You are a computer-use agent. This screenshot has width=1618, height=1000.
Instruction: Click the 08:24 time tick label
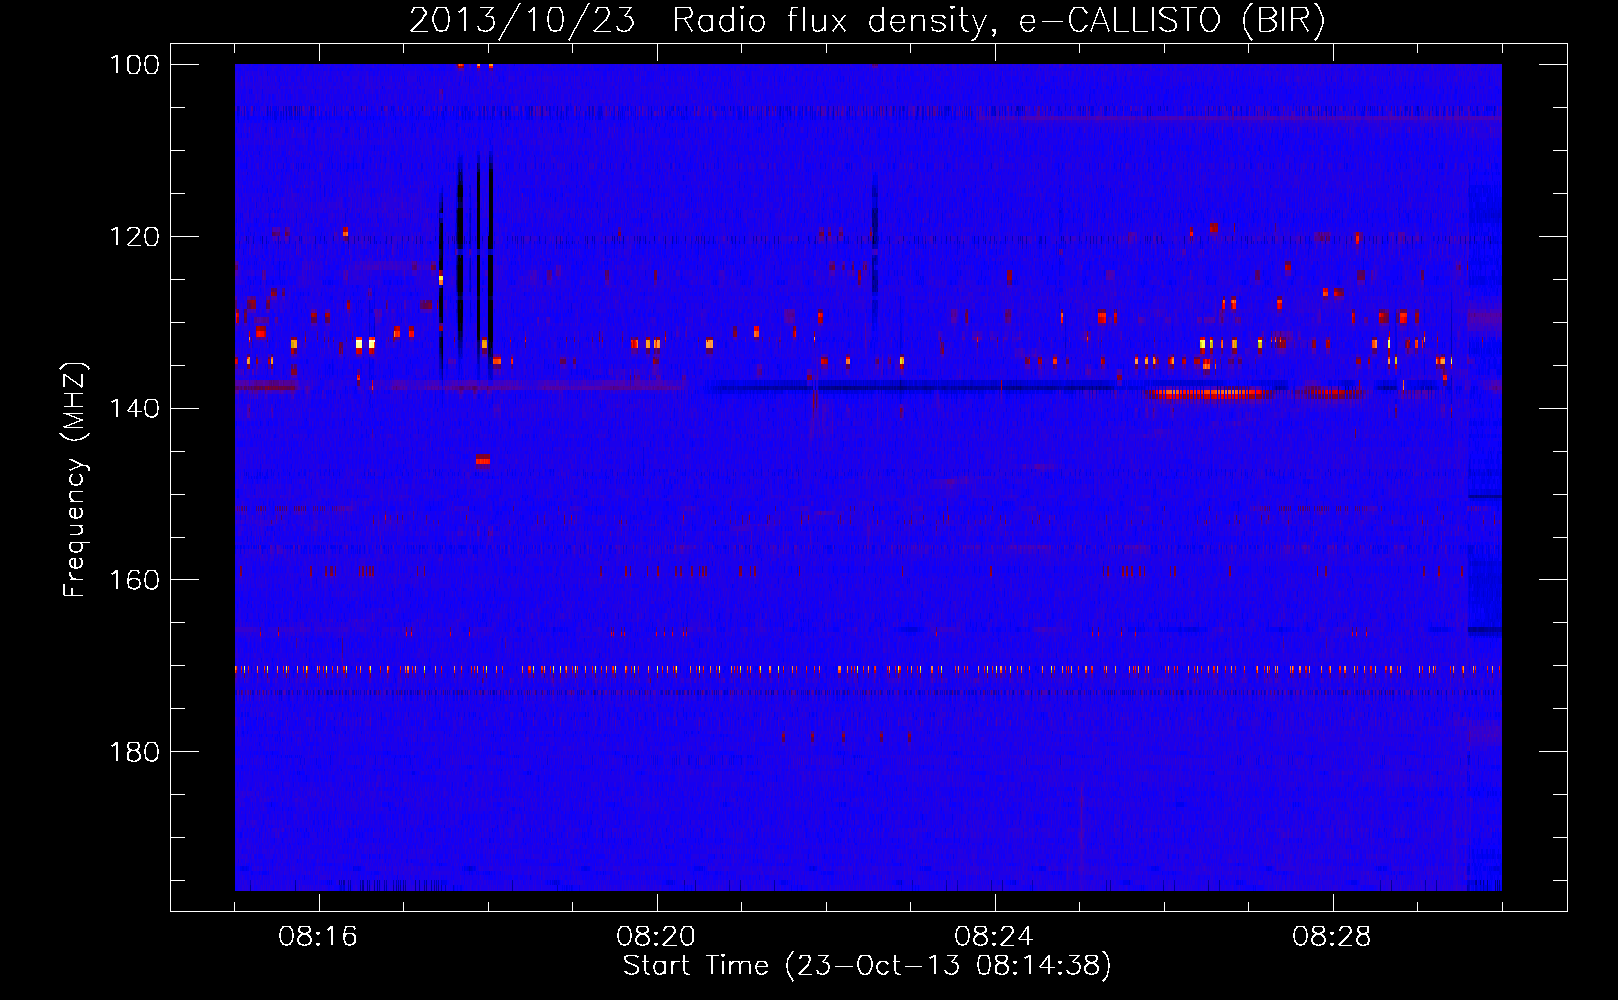click(x=994, y=937)
